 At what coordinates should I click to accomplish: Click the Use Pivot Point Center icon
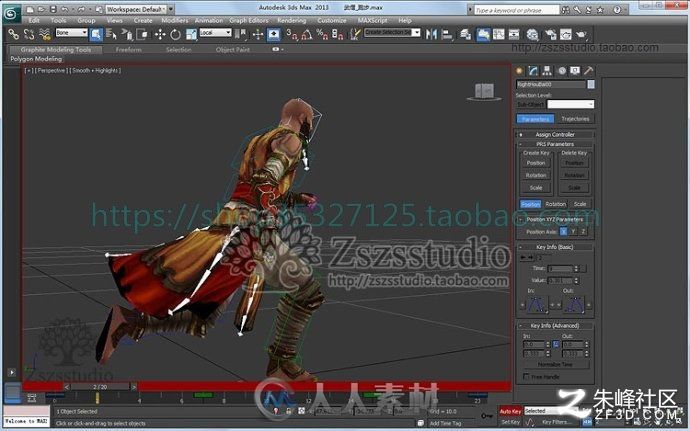[x=241, y=34]
